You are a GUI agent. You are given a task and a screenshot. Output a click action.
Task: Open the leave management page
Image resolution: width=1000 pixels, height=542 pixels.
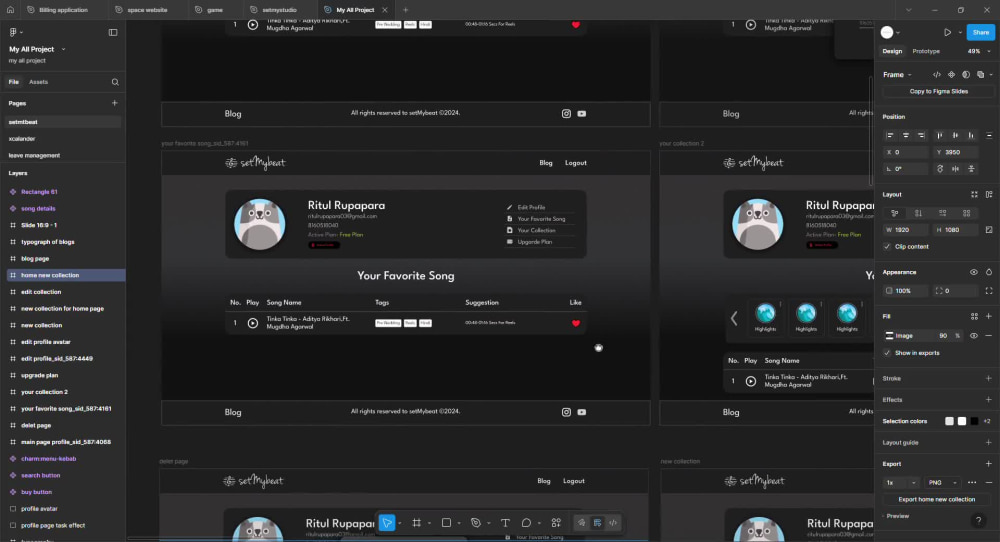34,155
